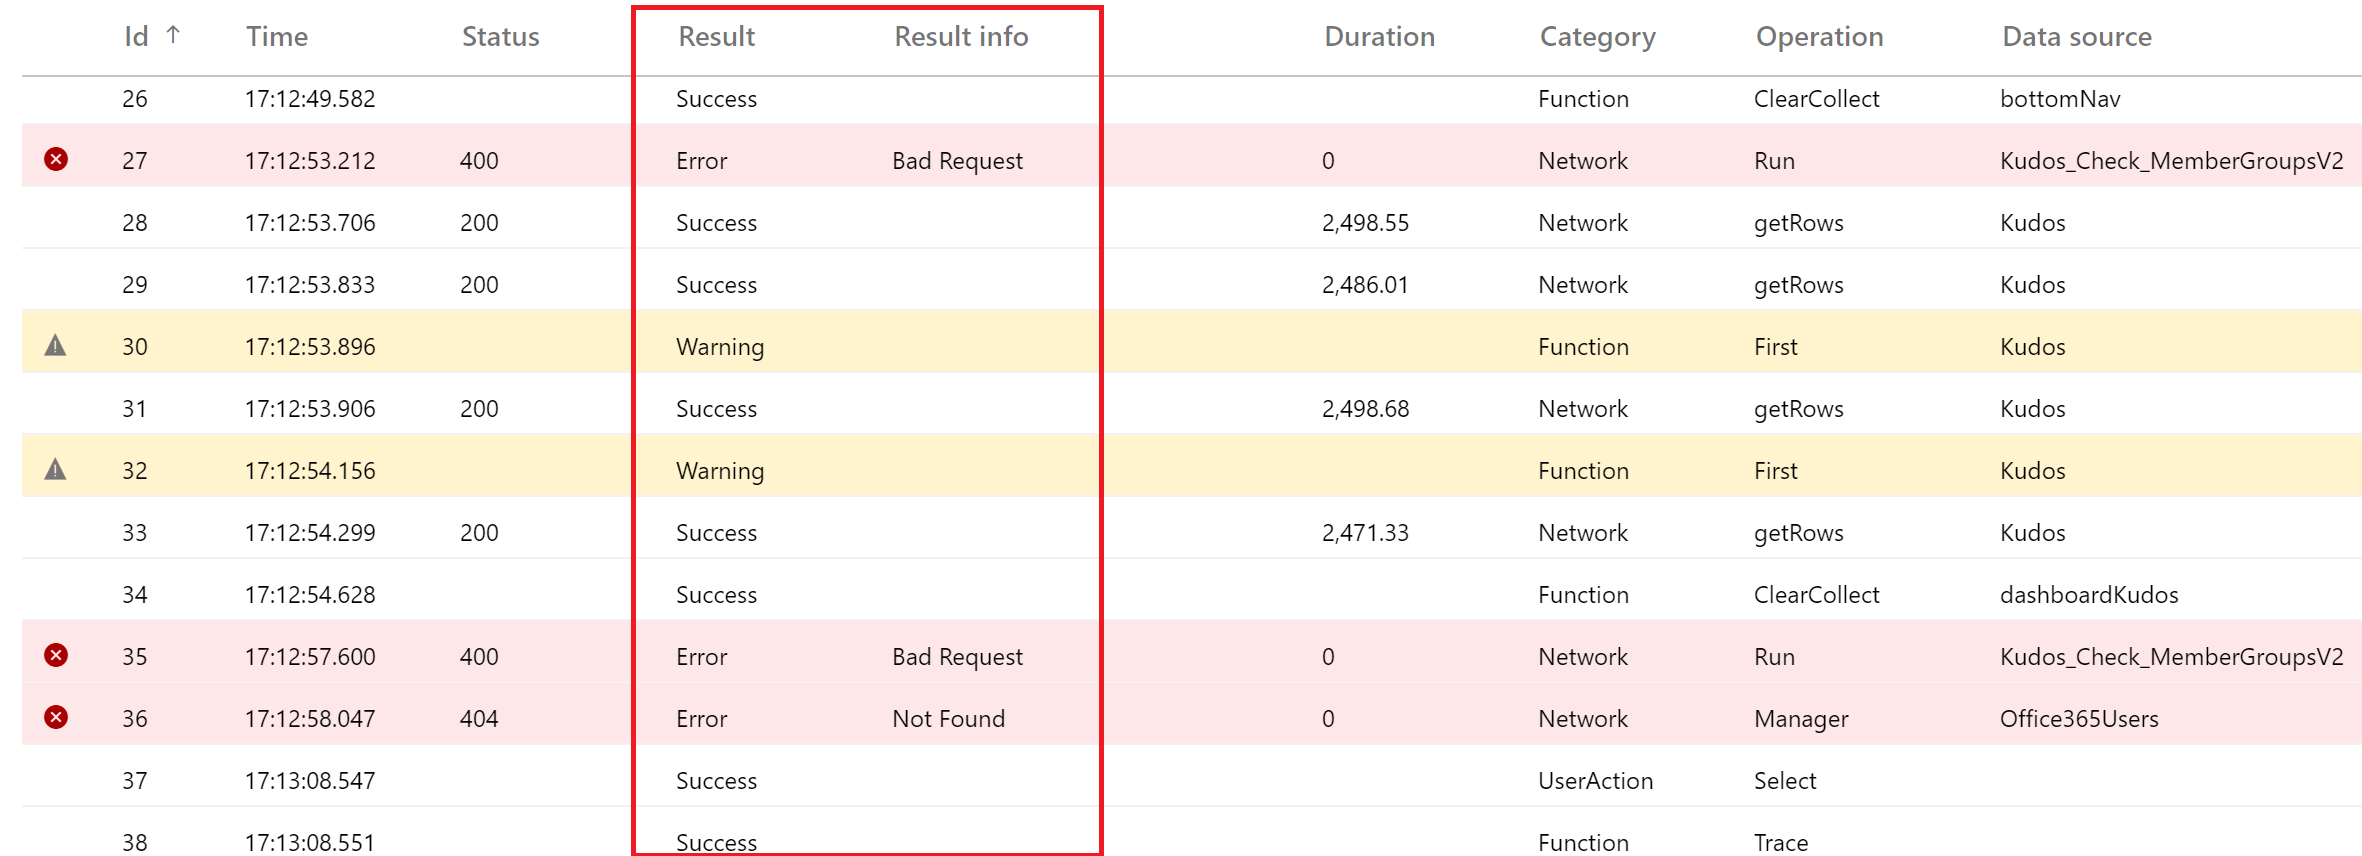
Task: Sort by the Time column header
Action: (x=277, y=37)
